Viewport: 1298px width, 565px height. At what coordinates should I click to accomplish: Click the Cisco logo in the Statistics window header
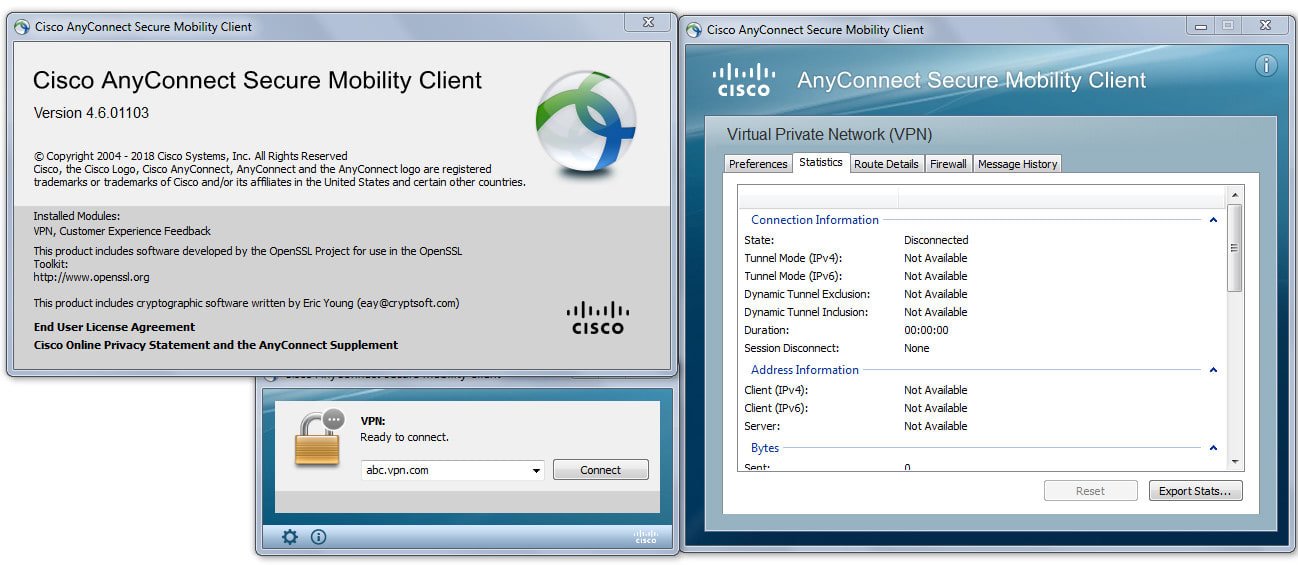pos(744,80)
